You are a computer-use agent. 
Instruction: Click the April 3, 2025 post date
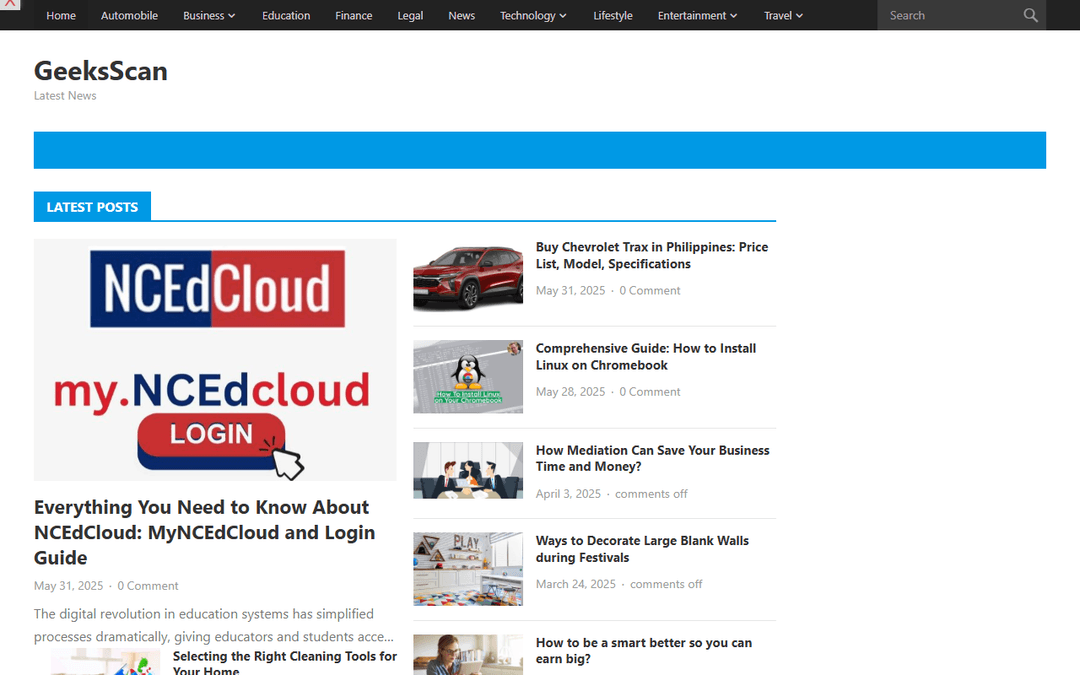point(568,493)
